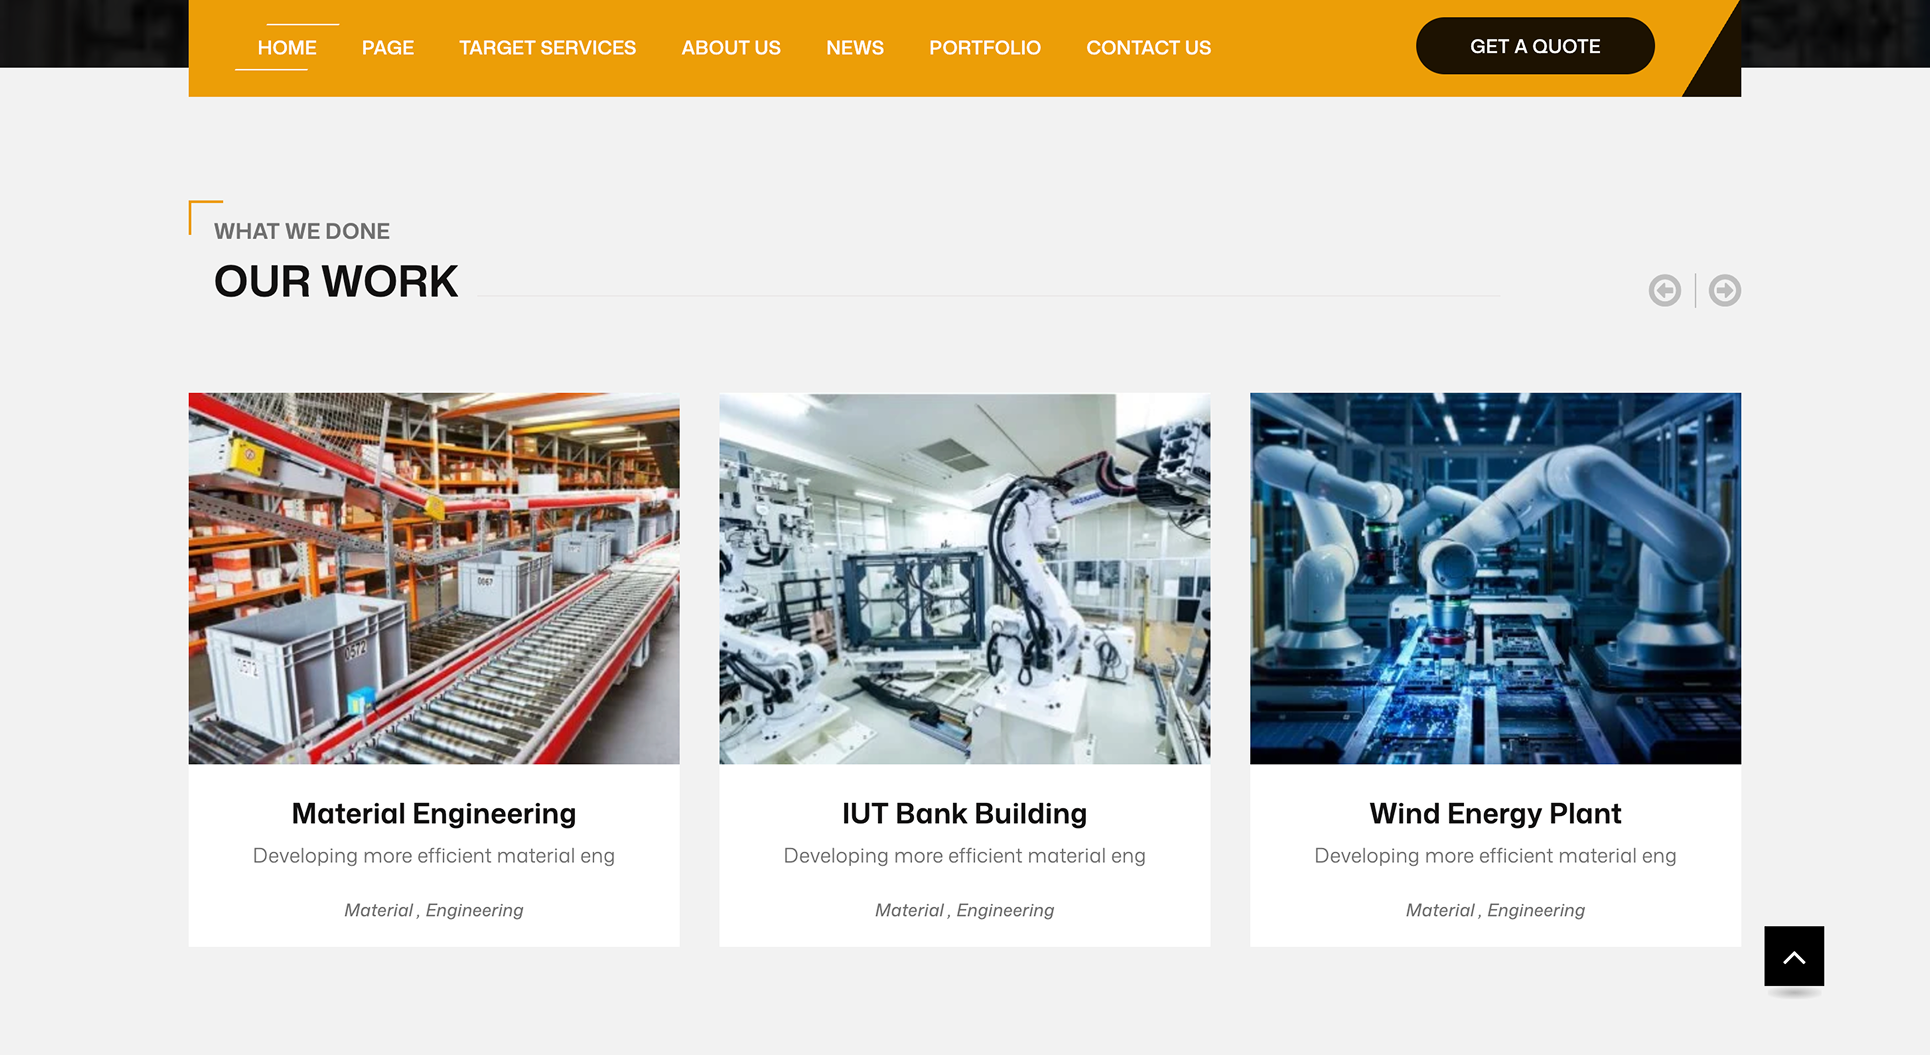The height and width of the screenshot is (1055, 1930).
Task: Click the scroll-to-top chevron button
Action: pos(1793,957)
